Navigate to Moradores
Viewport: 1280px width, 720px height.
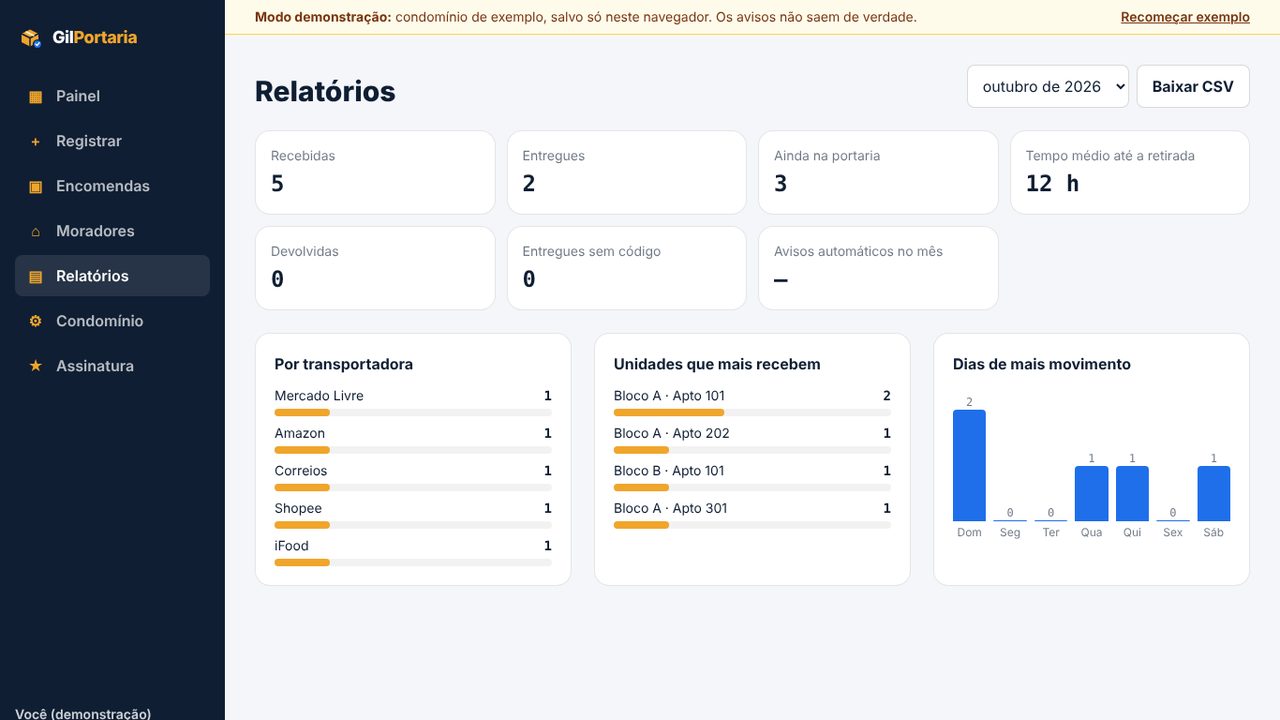112,231
